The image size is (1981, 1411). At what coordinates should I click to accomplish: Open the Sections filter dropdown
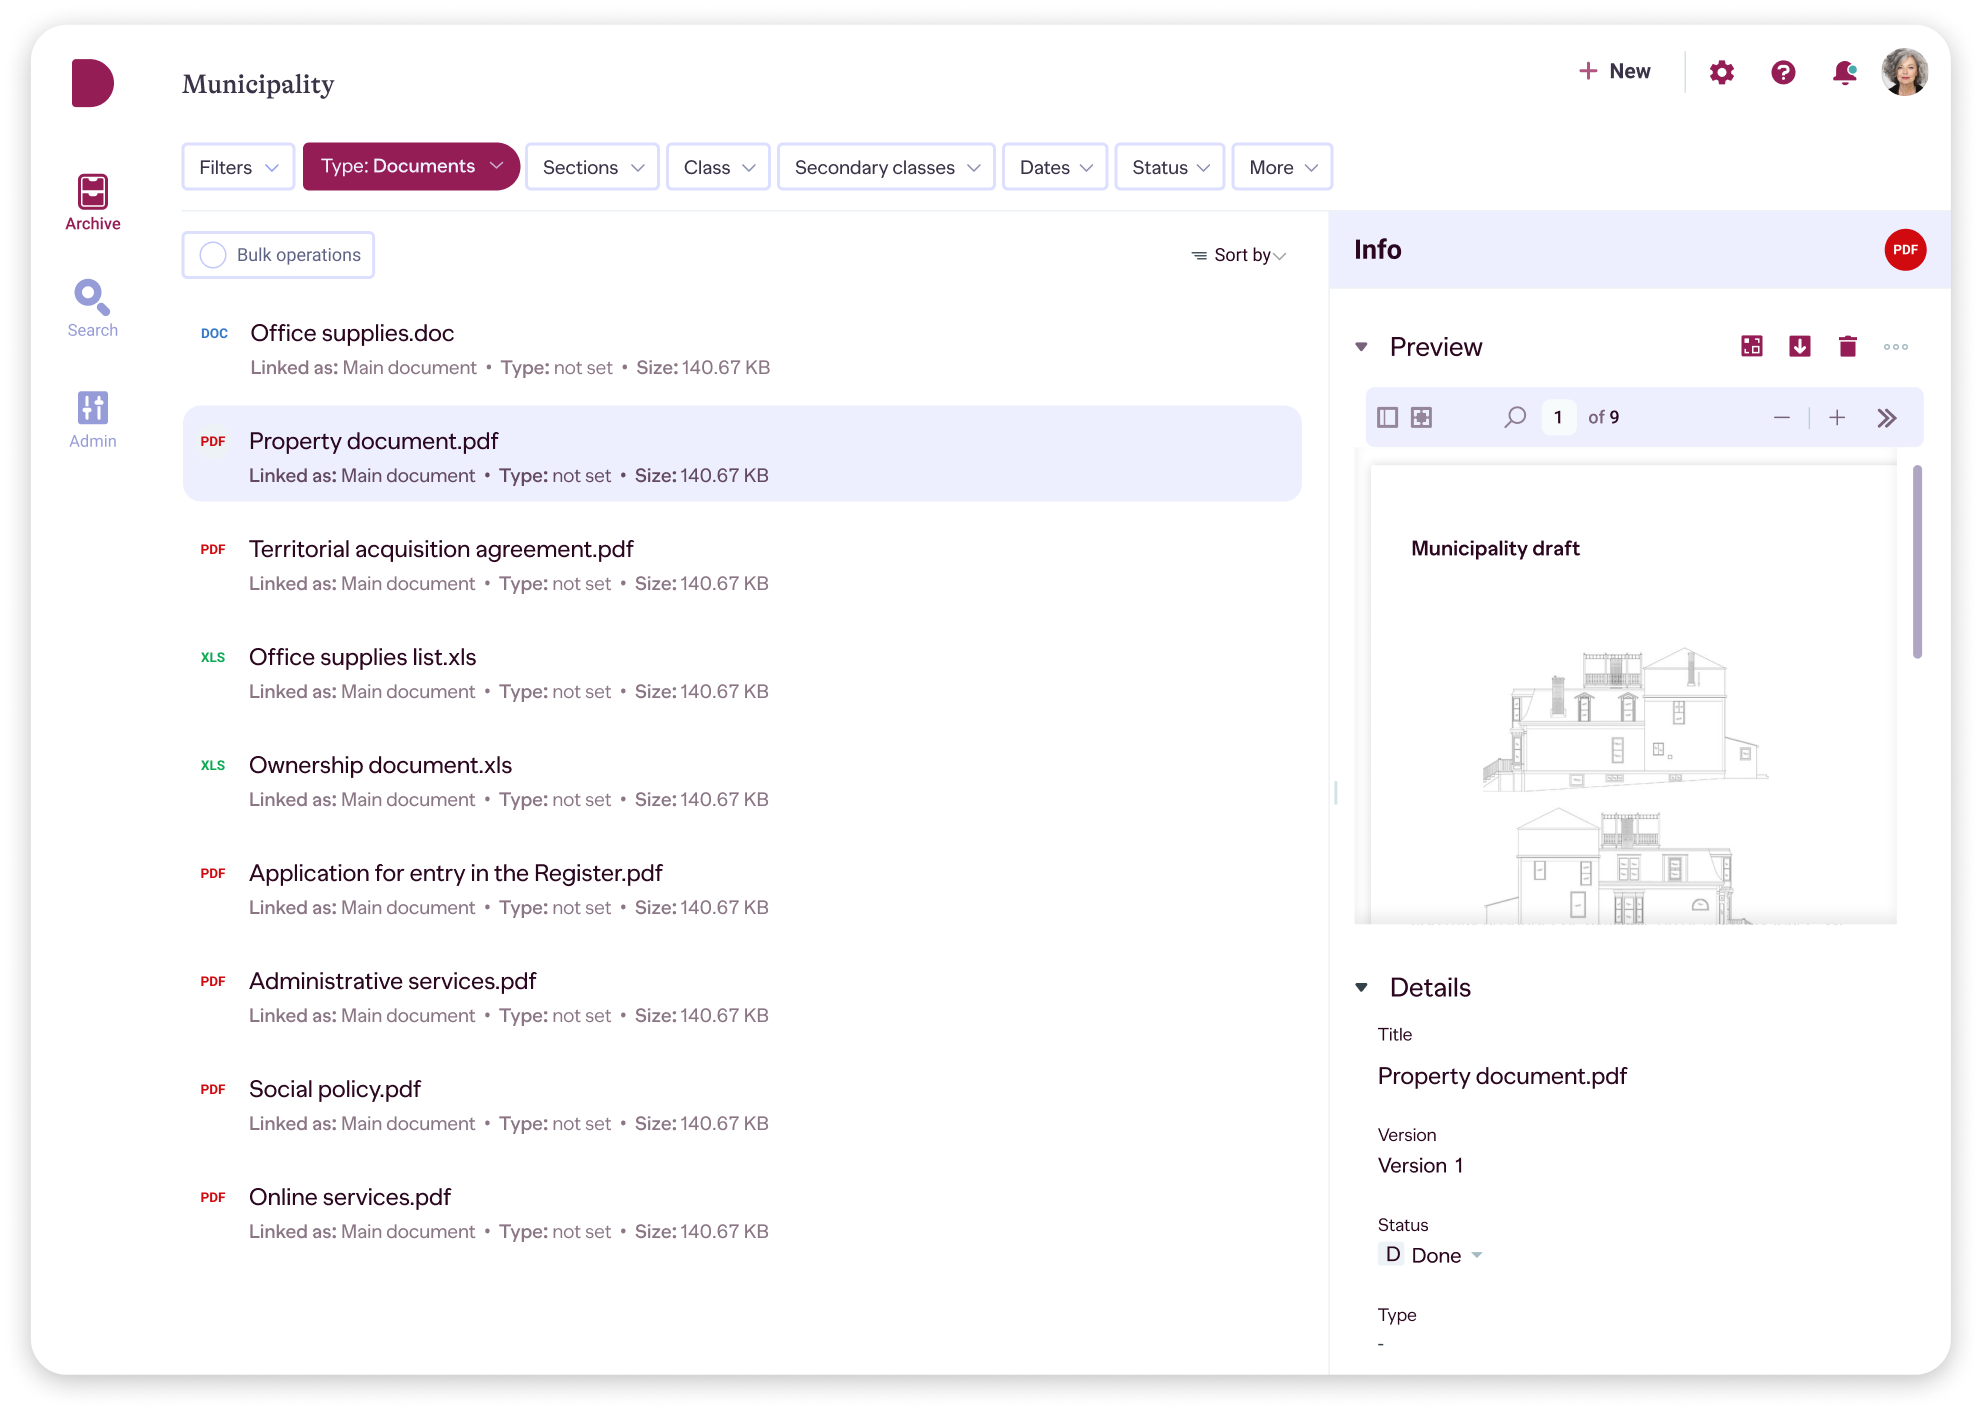coord(592,167)
